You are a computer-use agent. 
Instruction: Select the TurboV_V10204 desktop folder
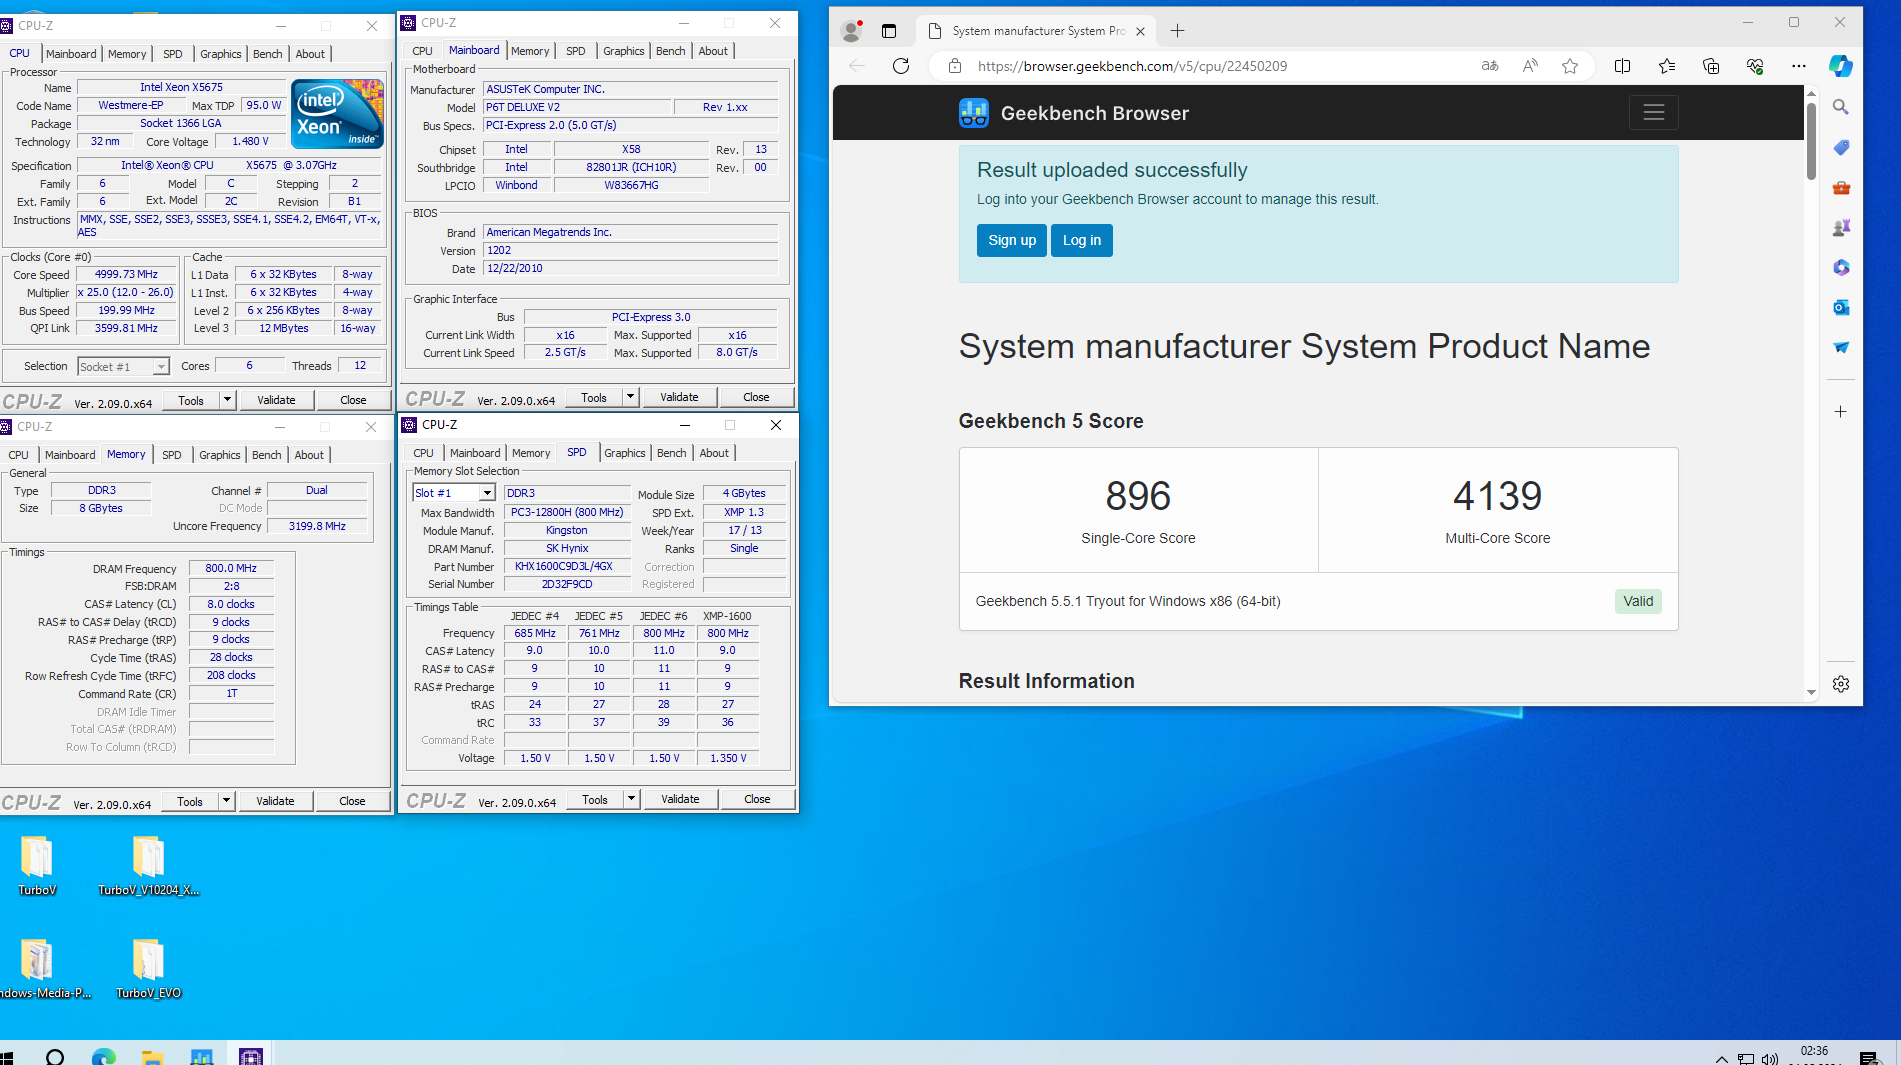click(x=148, y=866)
